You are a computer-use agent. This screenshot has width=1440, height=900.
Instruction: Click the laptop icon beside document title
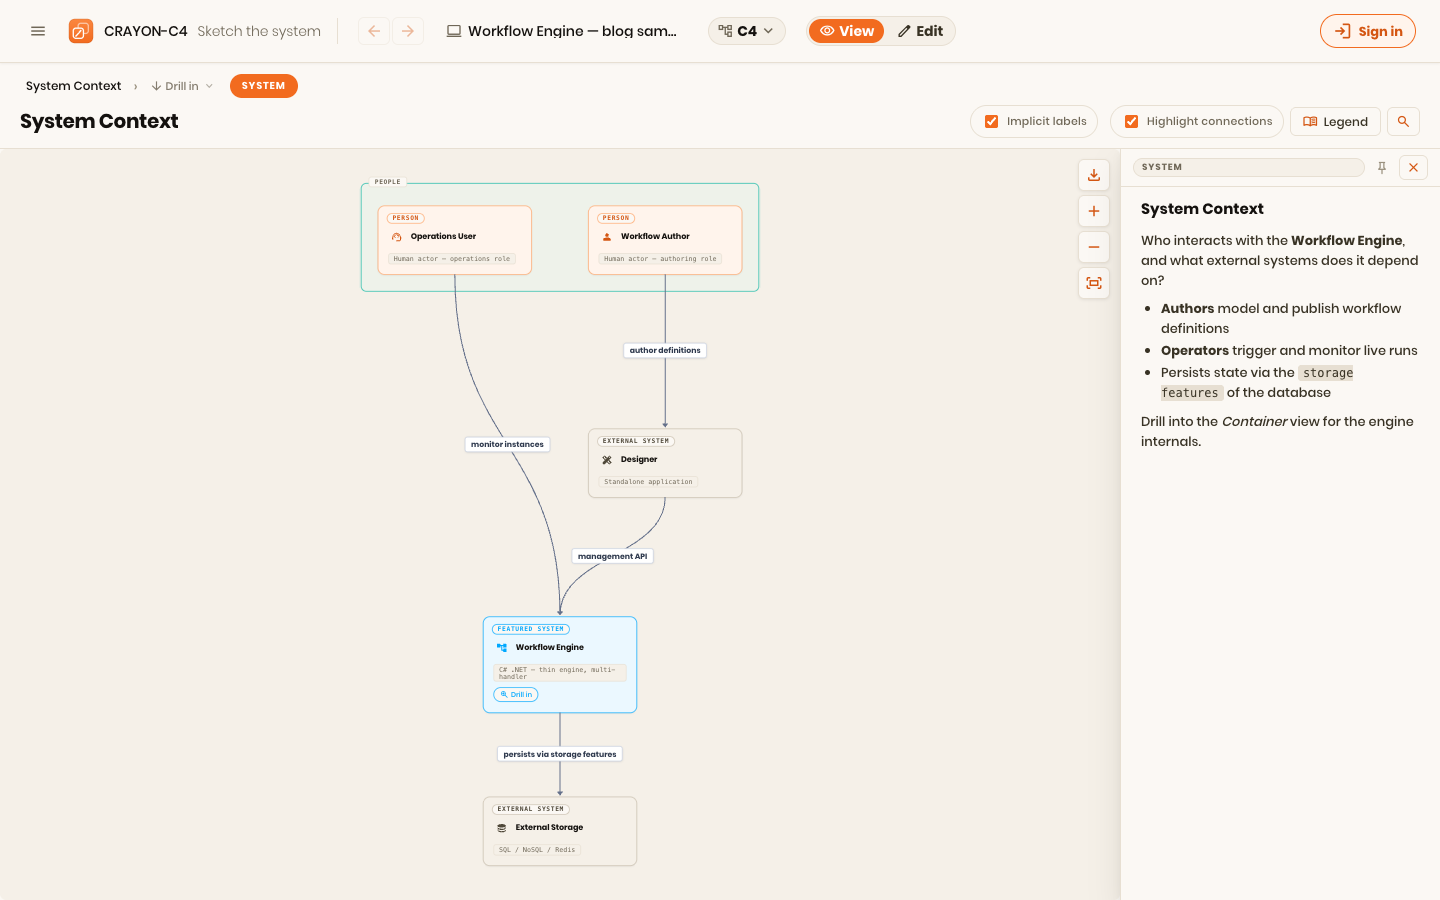454,31
